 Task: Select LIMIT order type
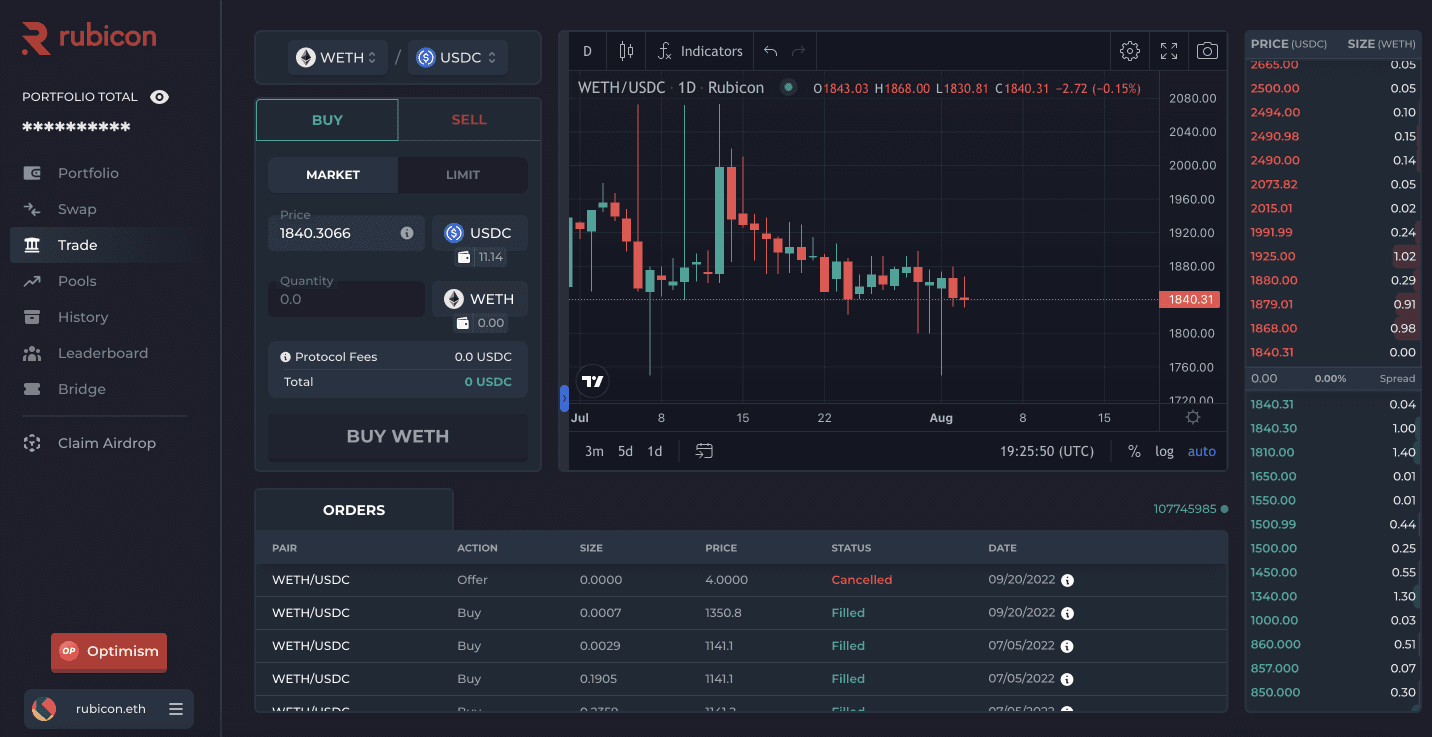463,175
